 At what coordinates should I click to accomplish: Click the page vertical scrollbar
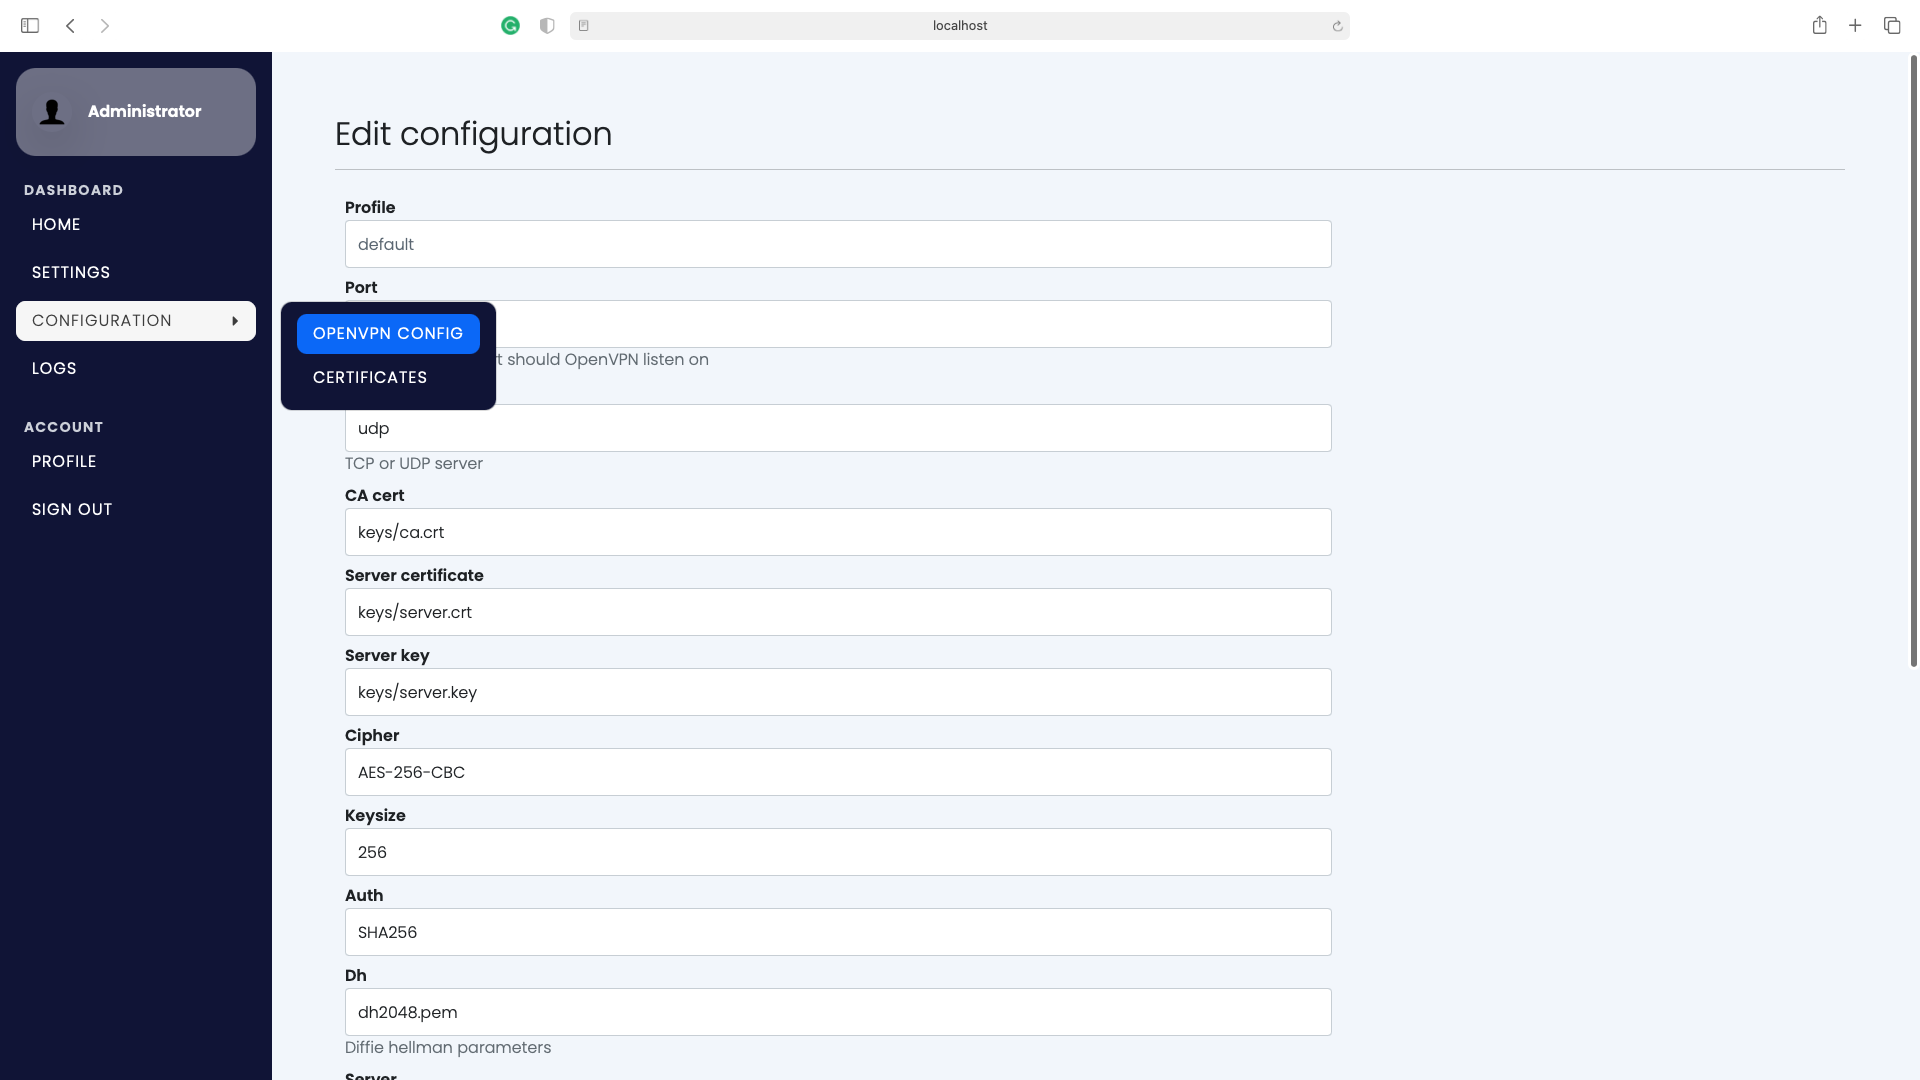coord(1913,360)
